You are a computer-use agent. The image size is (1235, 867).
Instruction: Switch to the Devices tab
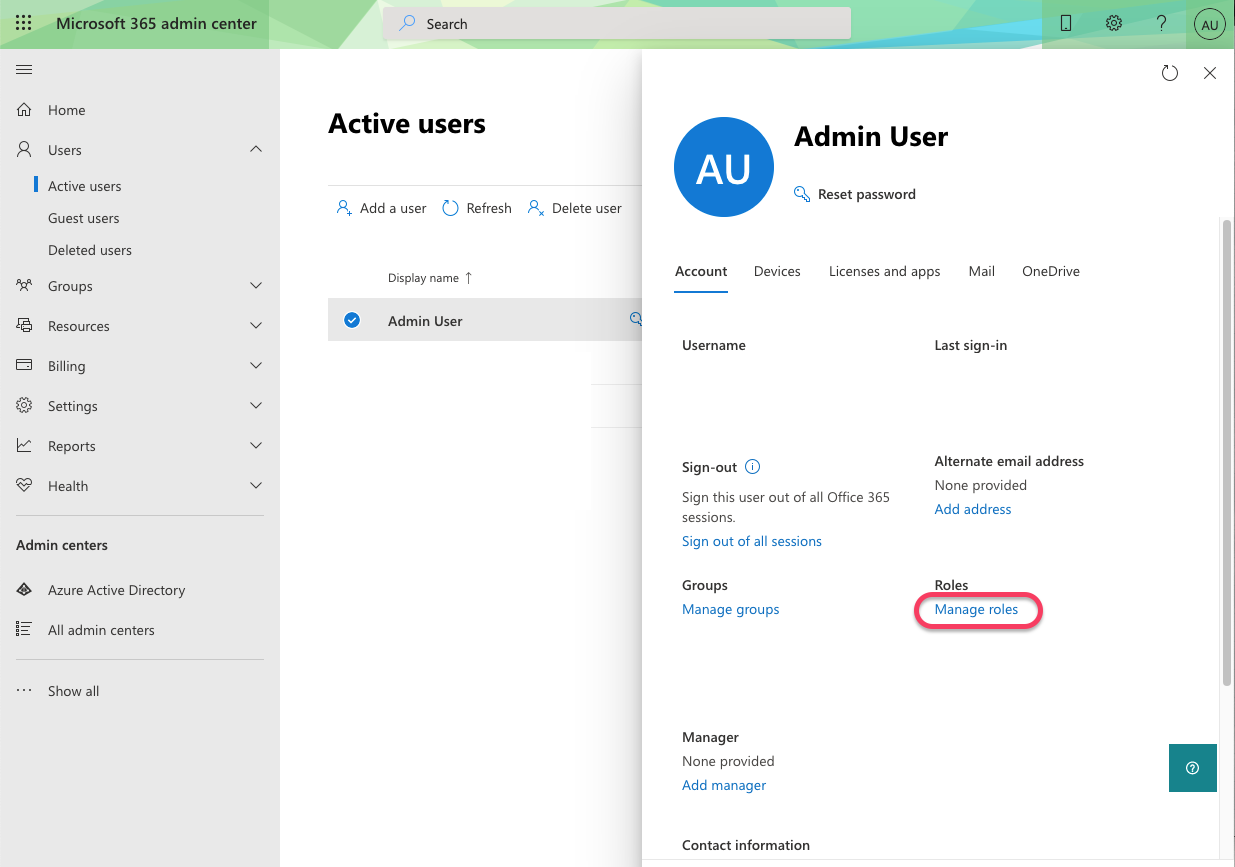pyautogui.click(x=777, y=271)
